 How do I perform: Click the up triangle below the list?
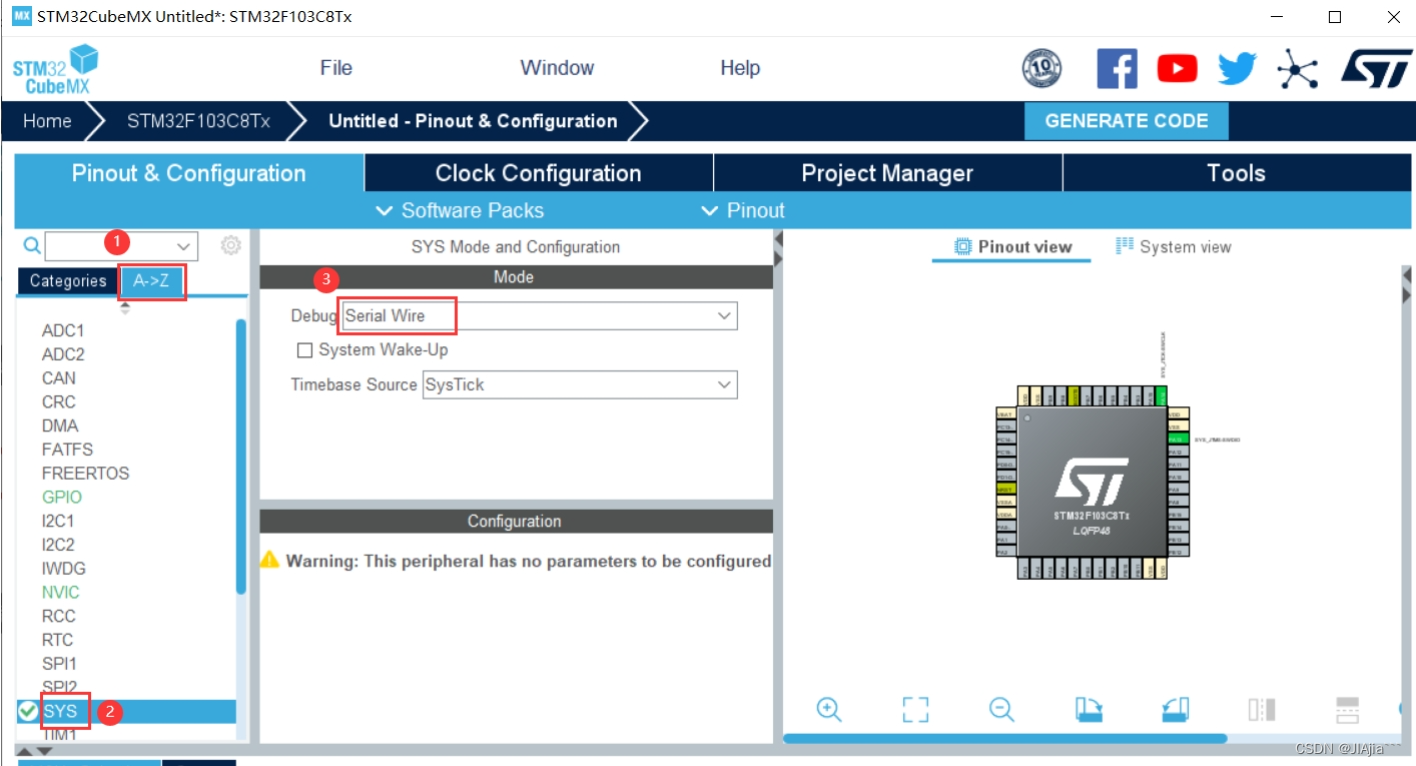[x=27, y=751]
